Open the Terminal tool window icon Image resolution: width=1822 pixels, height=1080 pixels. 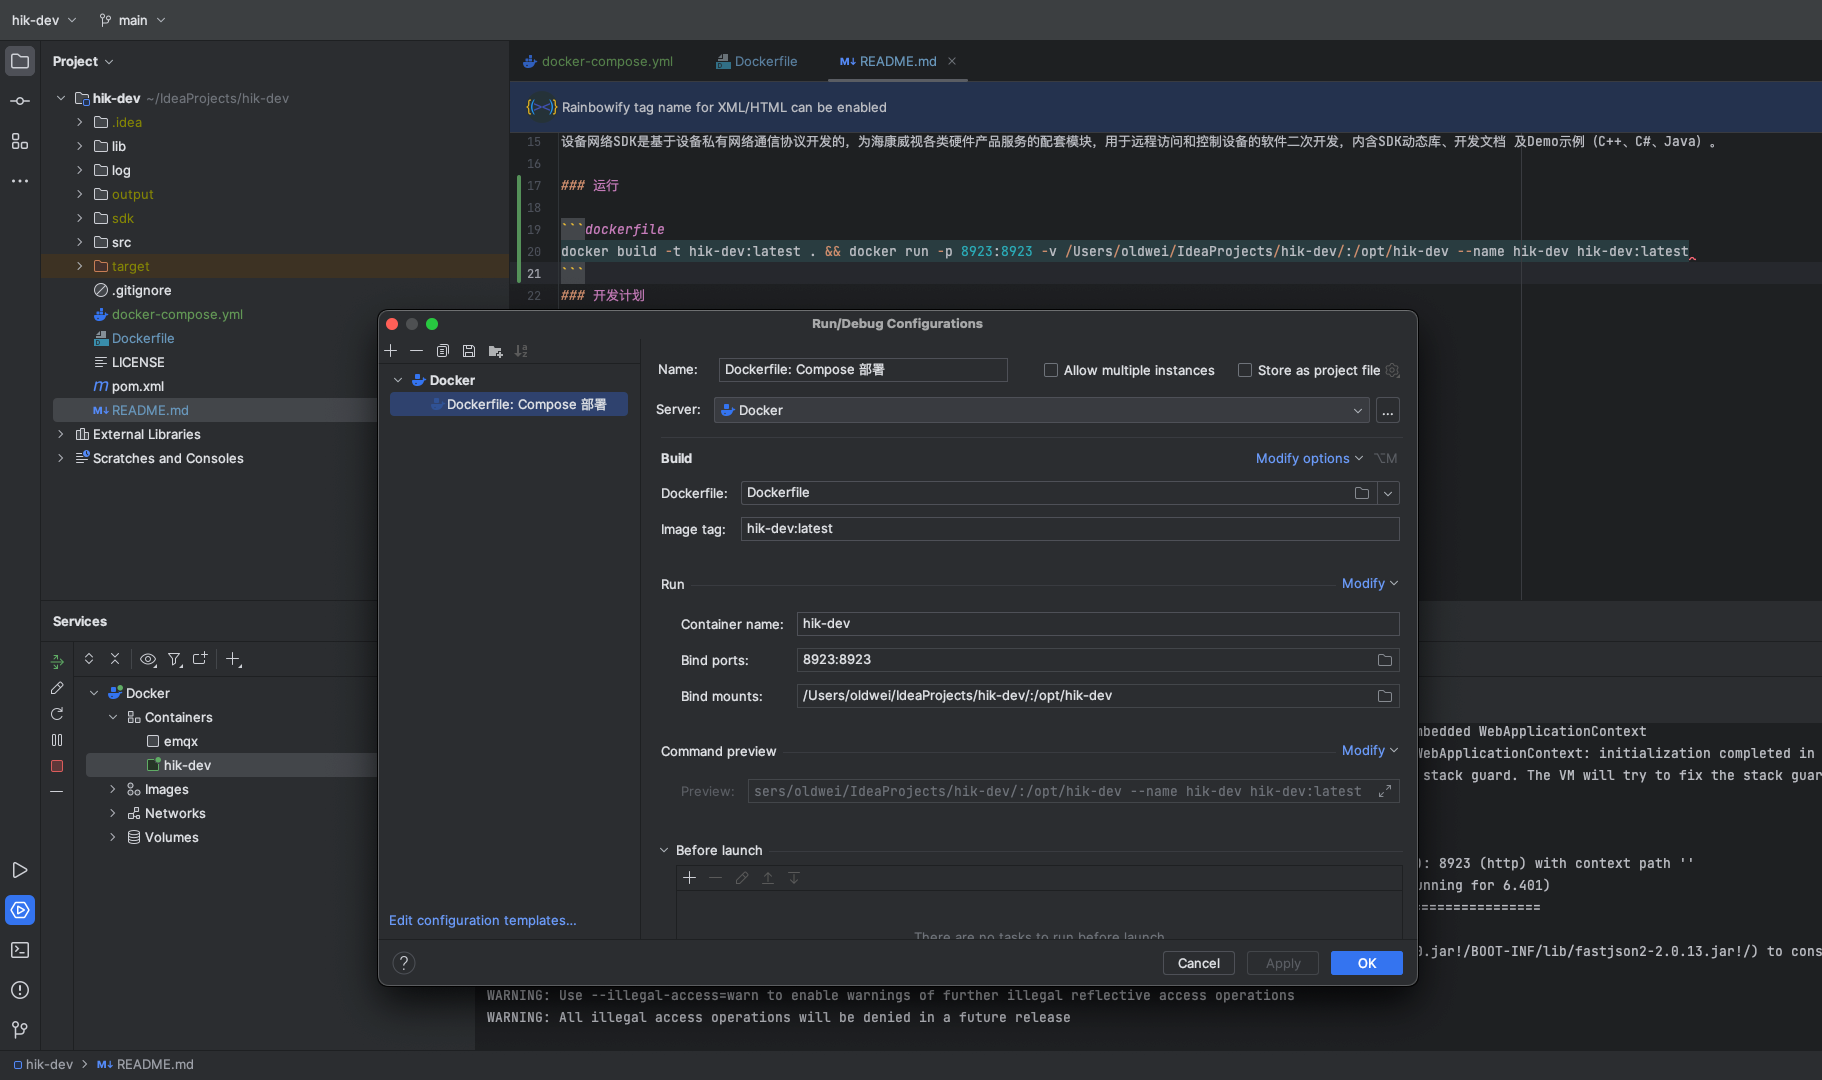click(20, 950)
